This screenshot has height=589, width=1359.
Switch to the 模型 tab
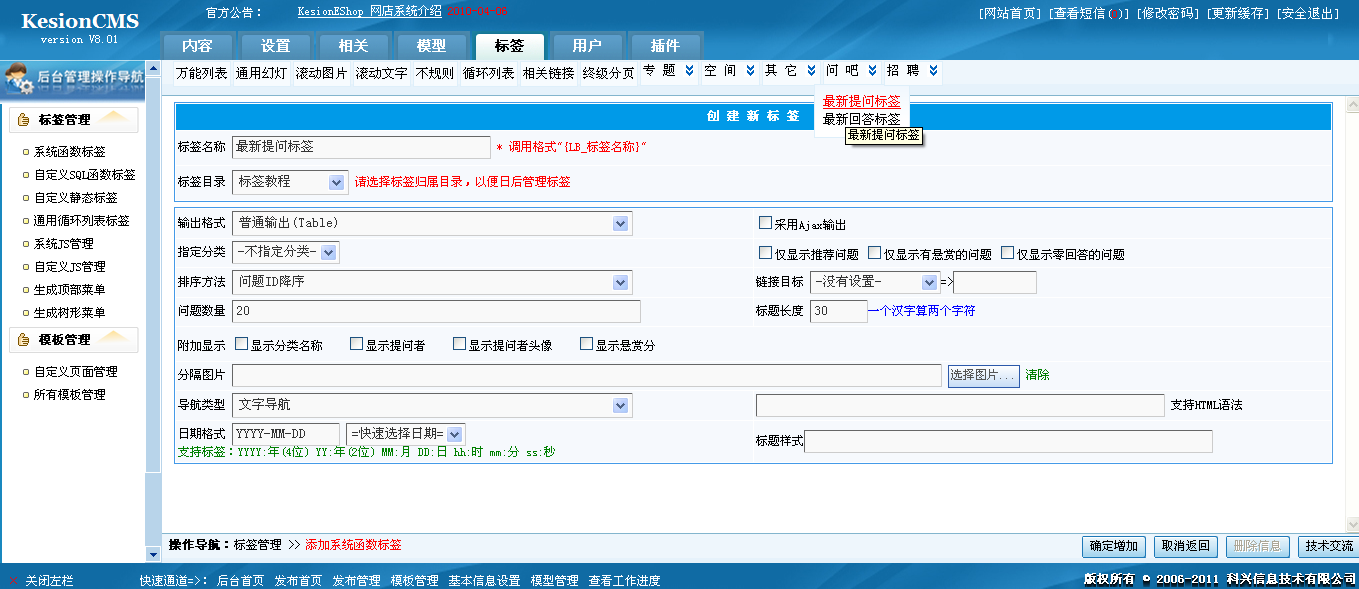click(431, 46)
